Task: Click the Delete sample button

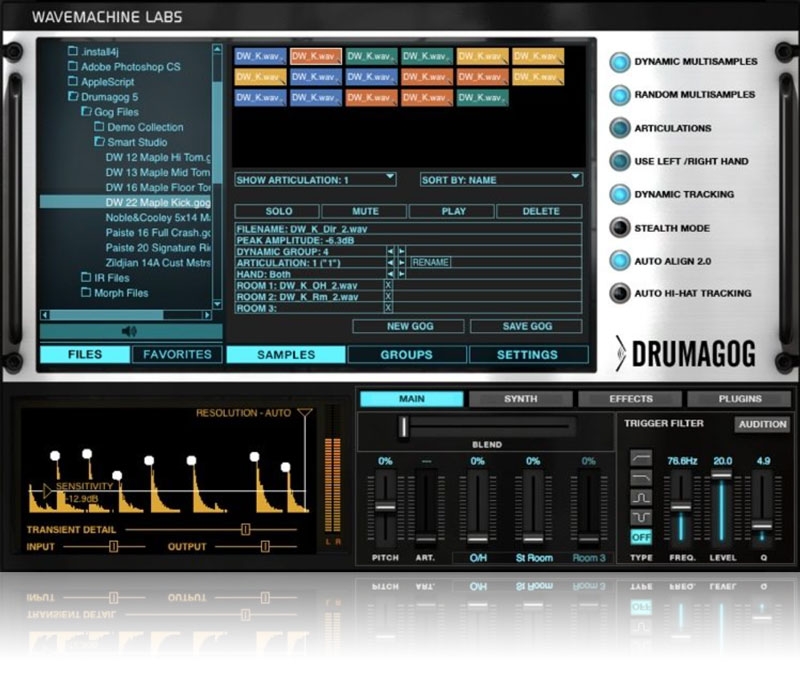Action: point(539,211)
